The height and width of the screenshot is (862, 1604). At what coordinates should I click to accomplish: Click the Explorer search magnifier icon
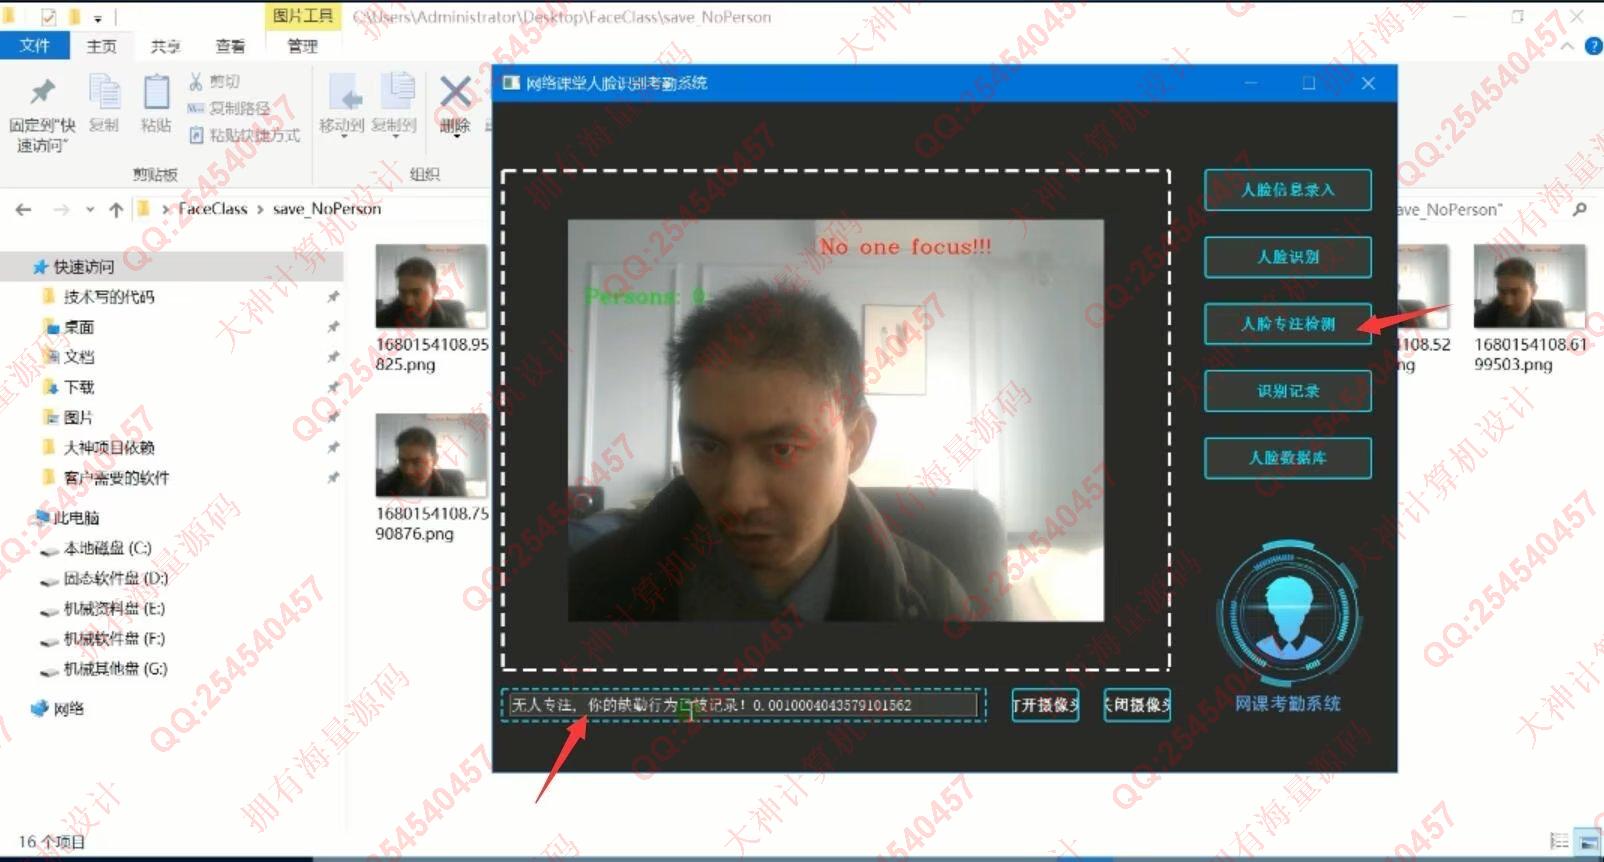click(x=1579, y=209)
